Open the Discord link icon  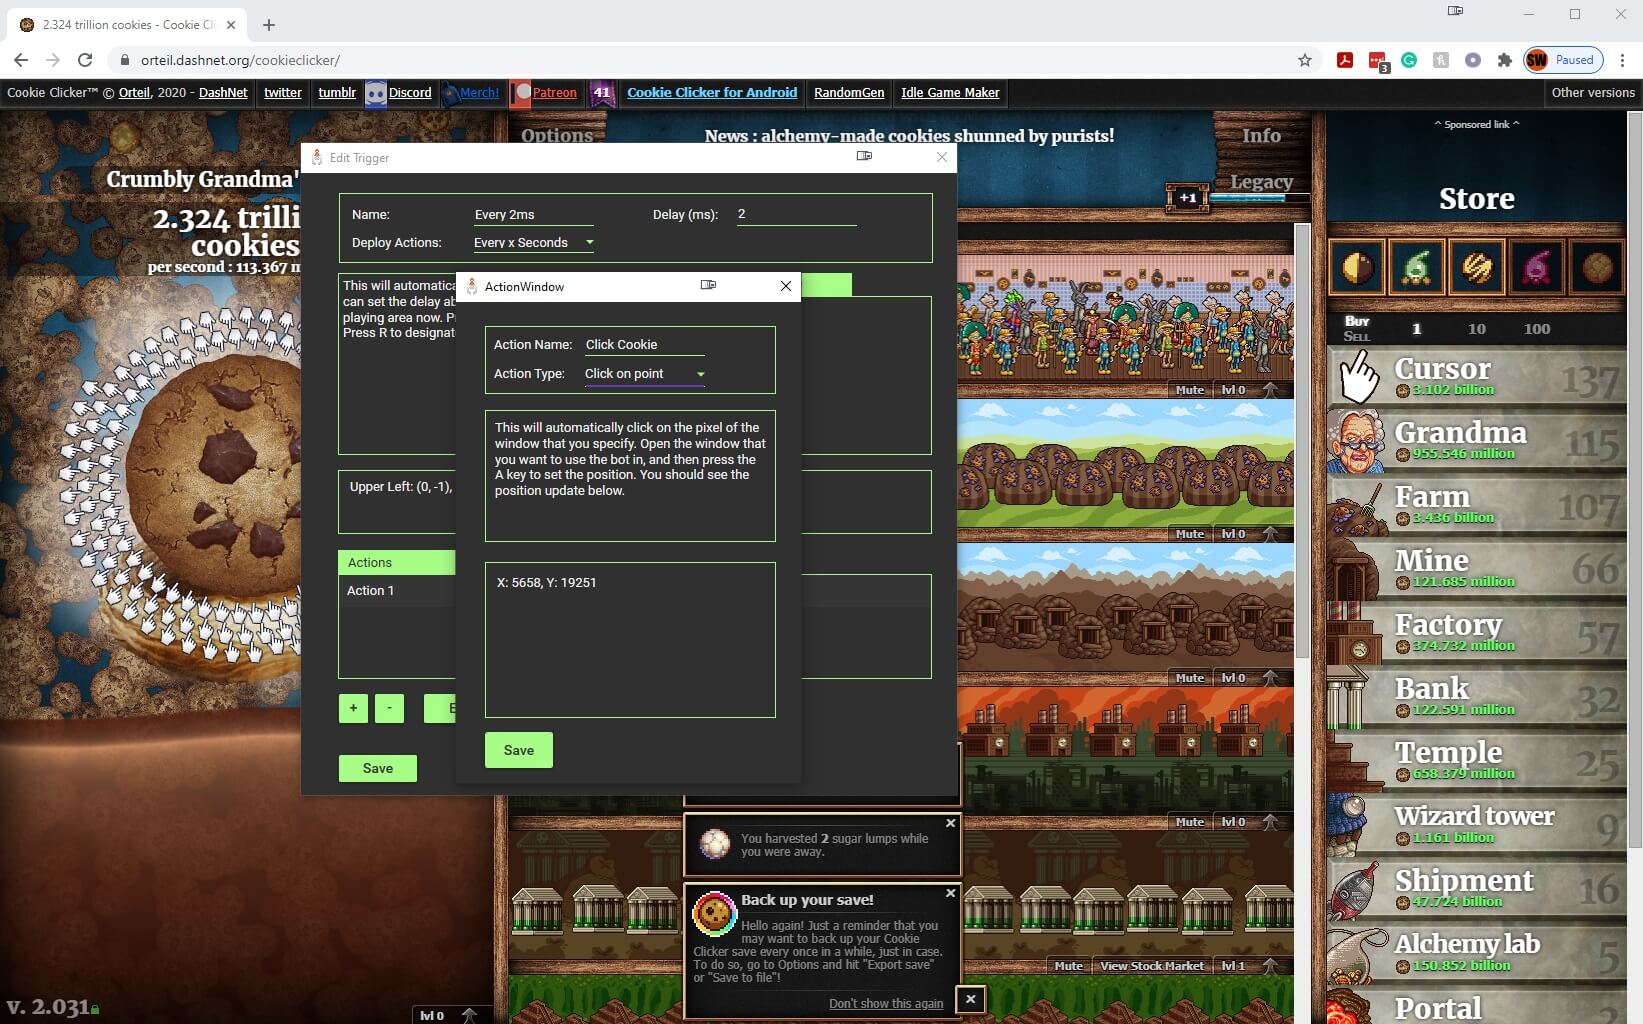[x=376, y=93]
